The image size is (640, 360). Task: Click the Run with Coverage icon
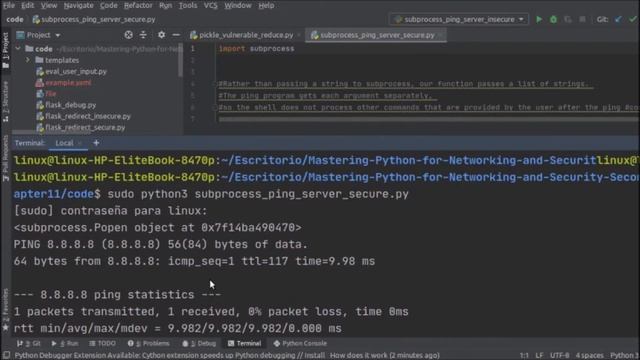tap(568, 19)
